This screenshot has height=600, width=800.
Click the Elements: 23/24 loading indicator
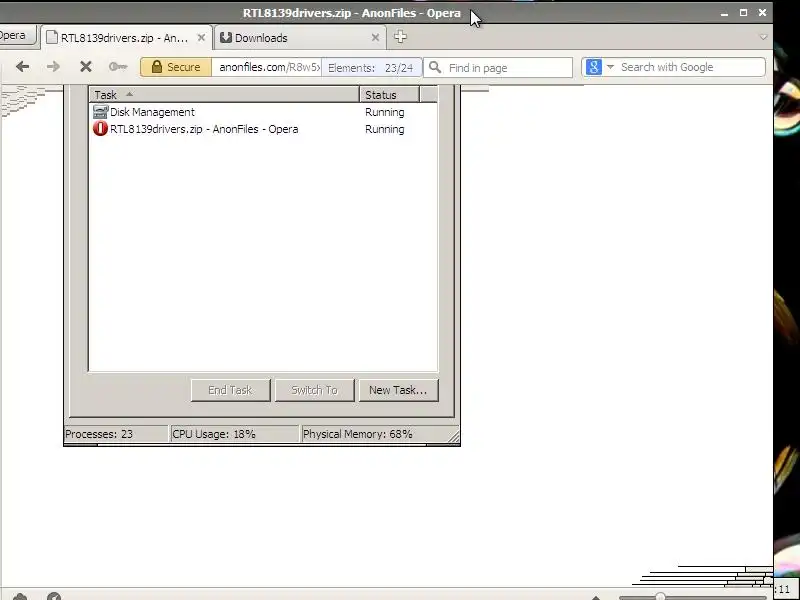[371, 68]
